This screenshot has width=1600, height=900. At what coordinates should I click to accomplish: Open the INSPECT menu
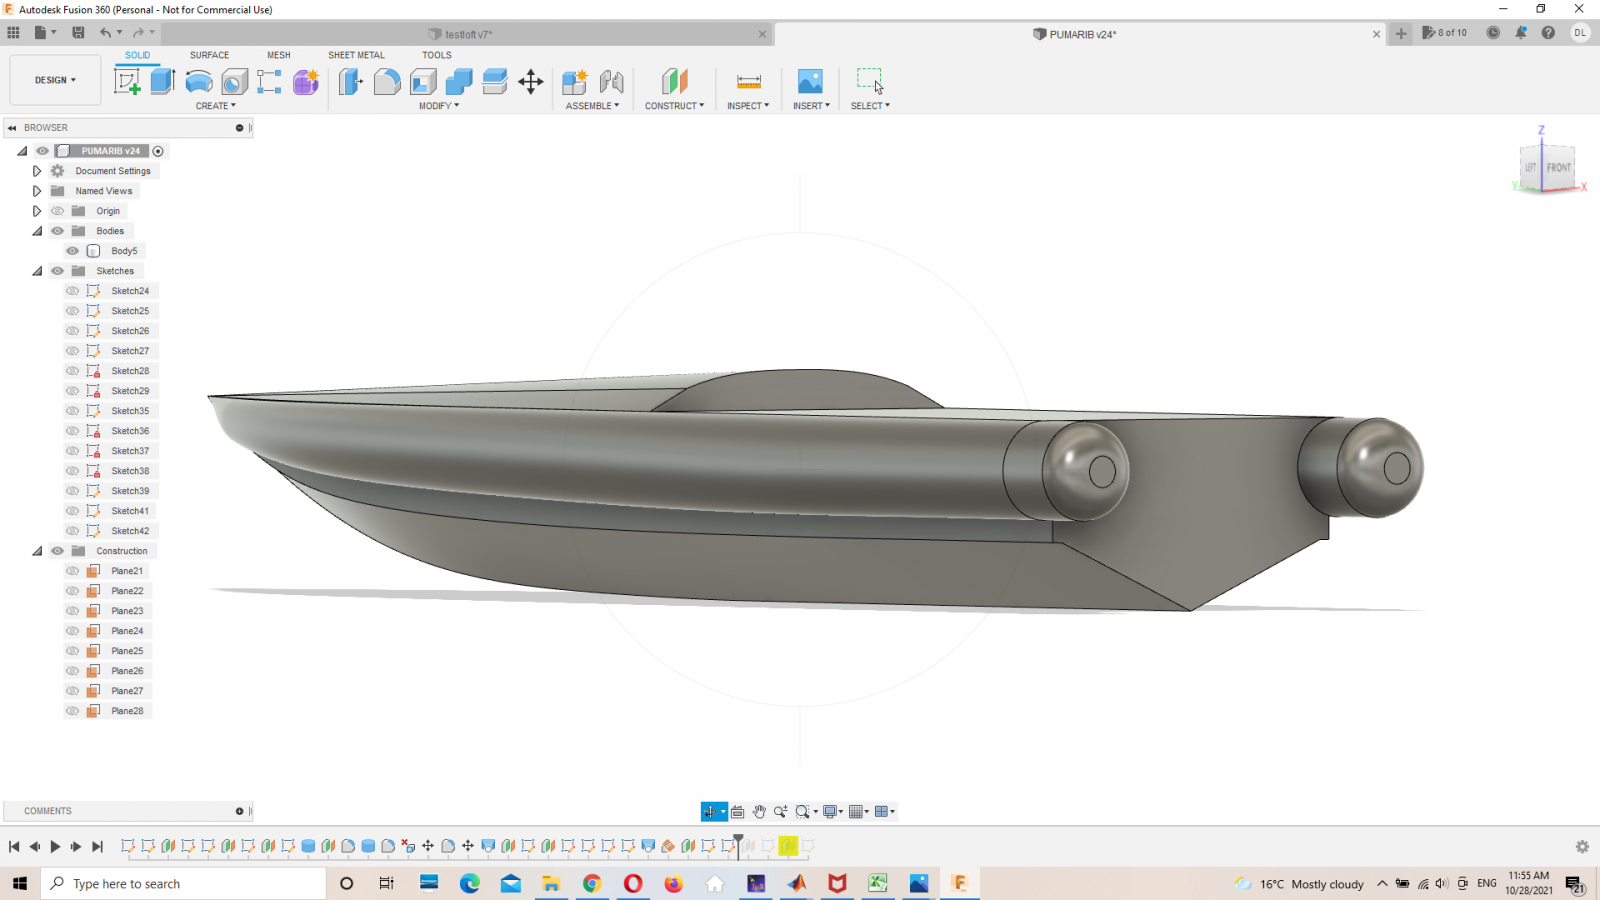[748, 106]
